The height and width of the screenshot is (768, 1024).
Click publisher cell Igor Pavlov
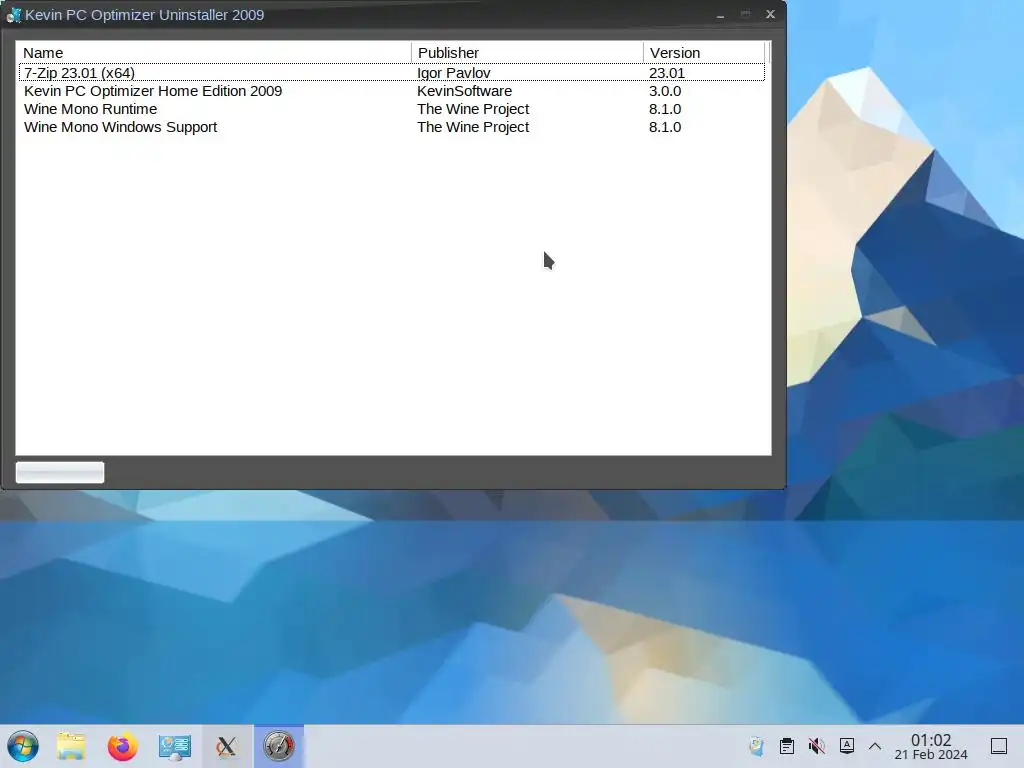coord(454,73)
